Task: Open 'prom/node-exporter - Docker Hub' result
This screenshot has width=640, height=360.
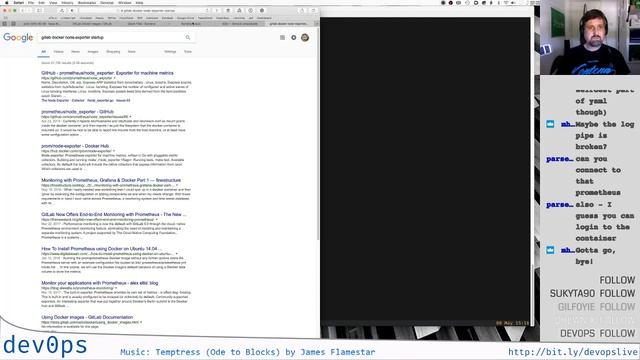Action: (75, 146)
